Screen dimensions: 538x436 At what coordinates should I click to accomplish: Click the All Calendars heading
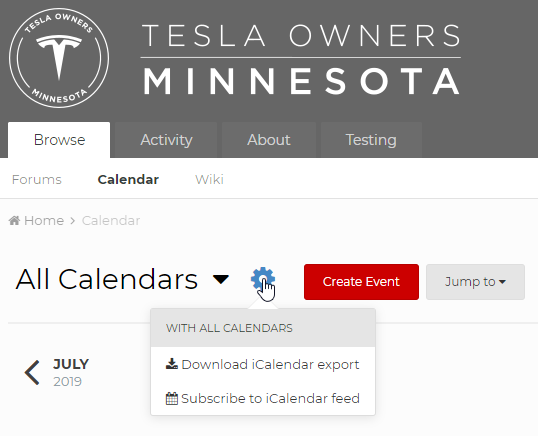[107, 280]
